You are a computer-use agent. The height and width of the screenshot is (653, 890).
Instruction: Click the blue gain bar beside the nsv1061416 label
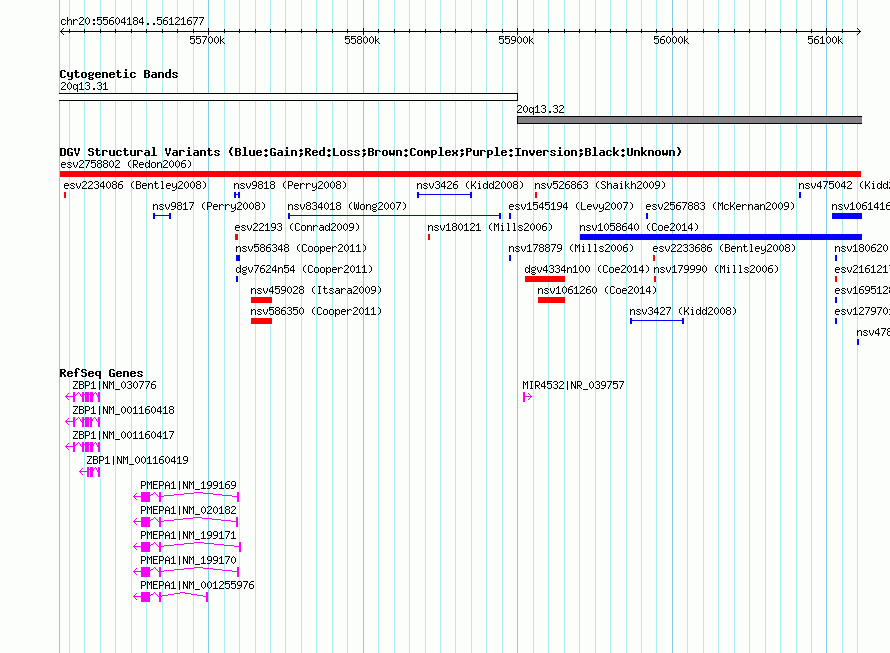pyautogui.click(x=847, y=216)
